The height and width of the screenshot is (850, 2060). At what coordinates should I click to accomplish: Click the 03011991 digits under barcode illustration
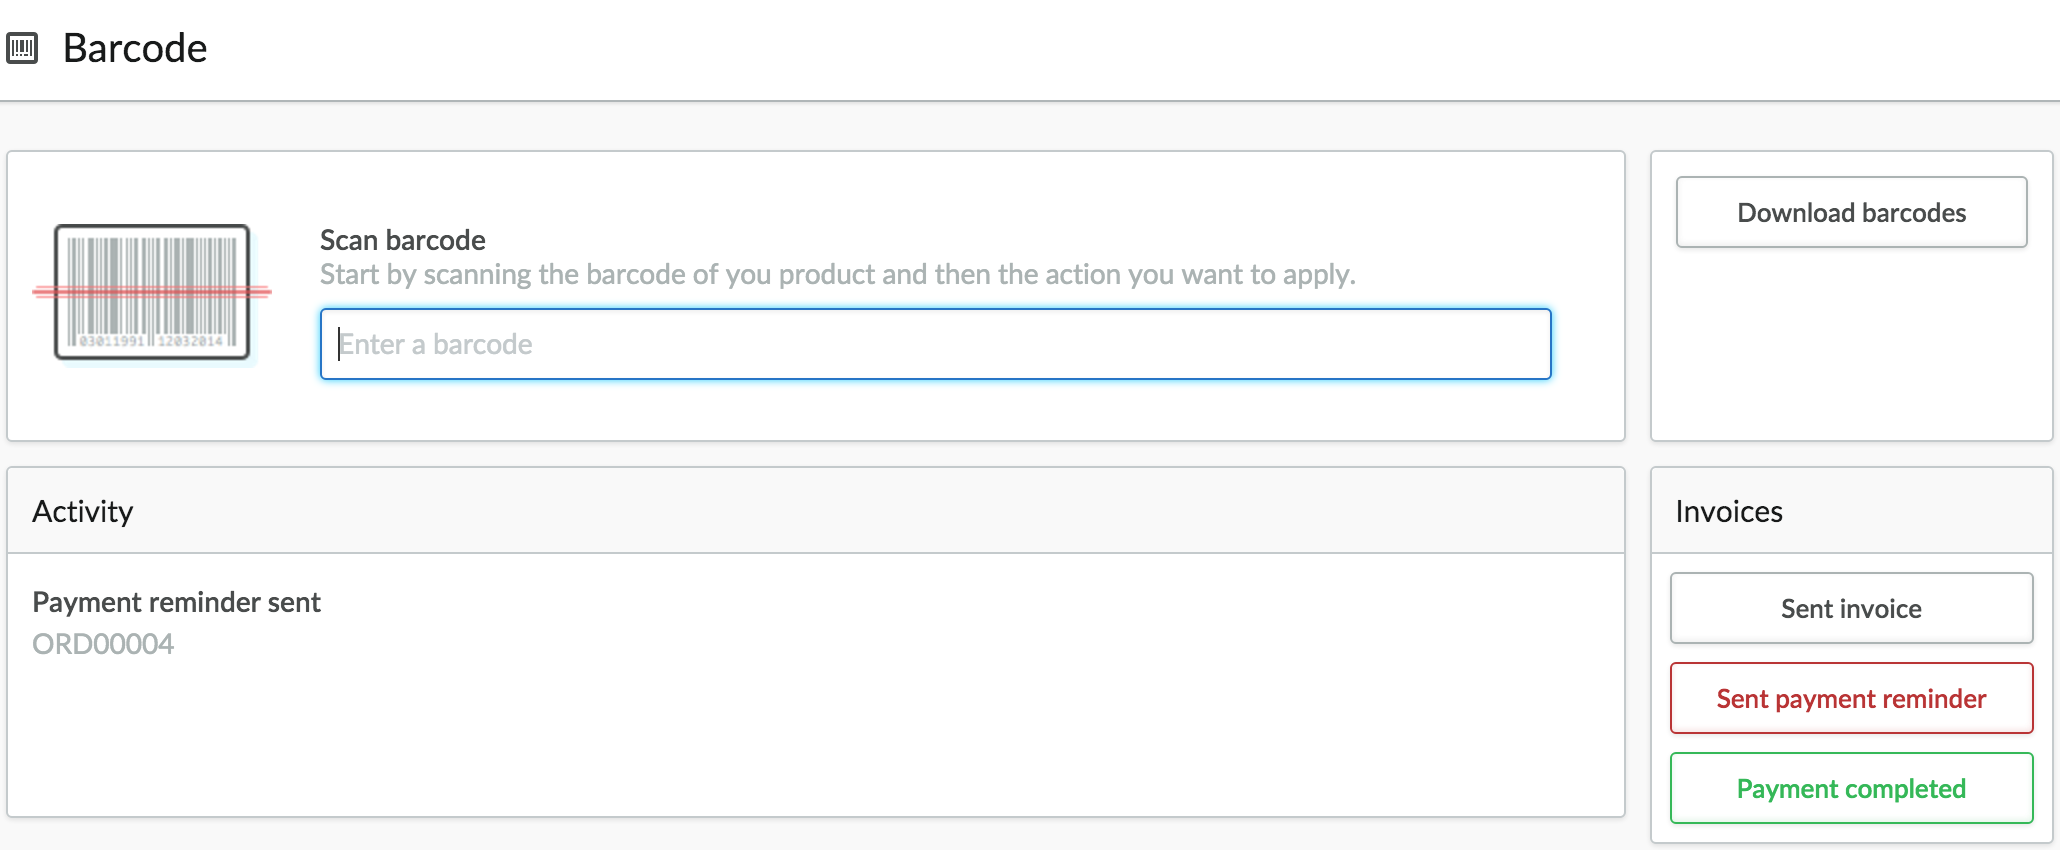coord(112,341)
